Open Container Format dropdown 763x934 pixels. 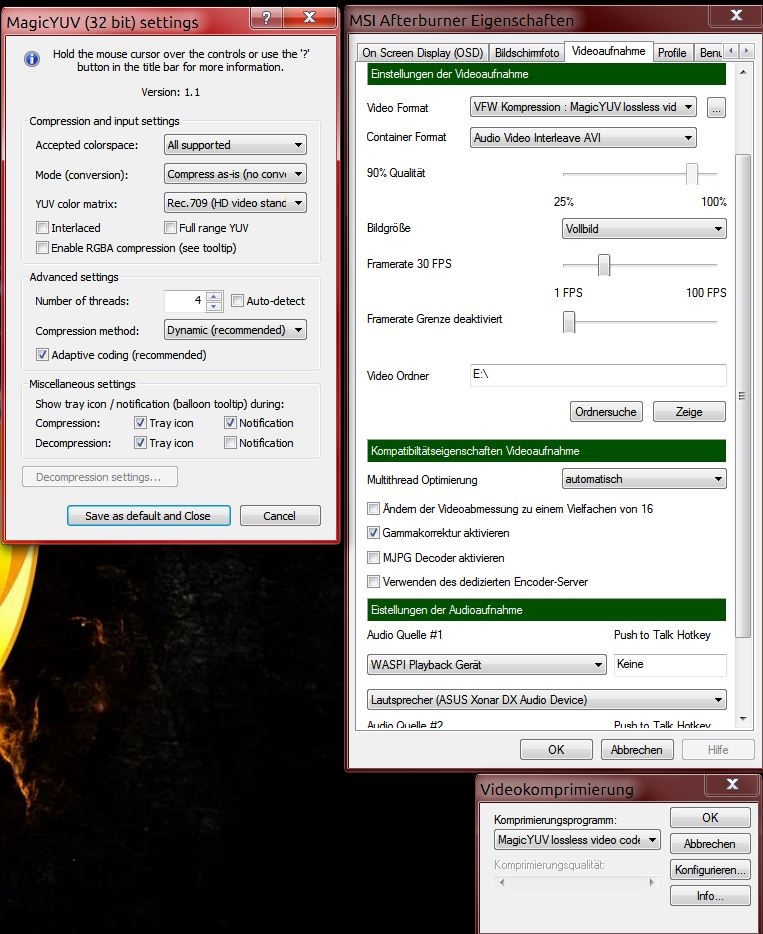[583, 138]
